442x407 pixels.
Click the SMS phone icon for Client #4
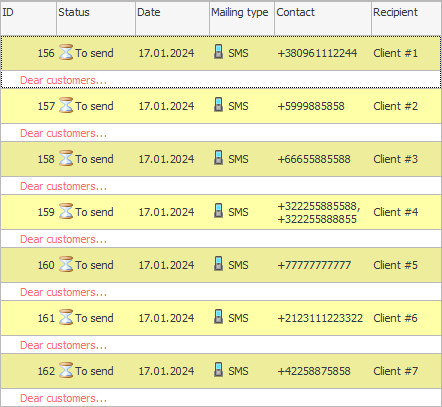click(x=218, y=211)
